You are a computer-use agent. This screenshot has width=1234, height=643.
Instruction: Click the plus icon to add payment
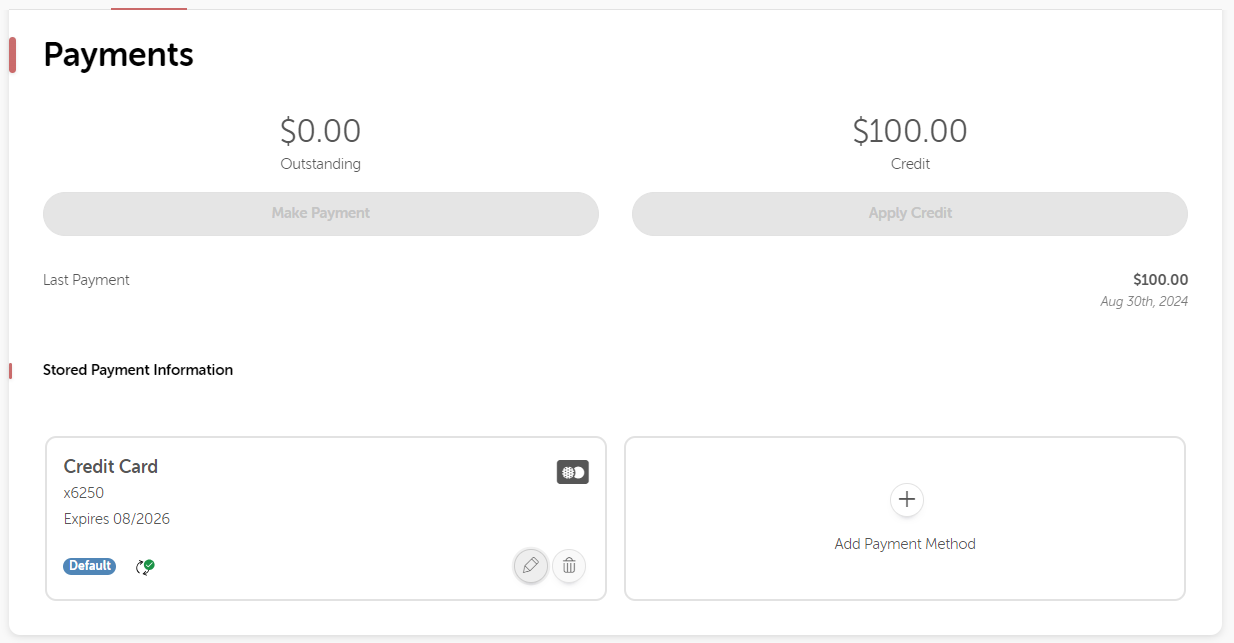point(907,499)
